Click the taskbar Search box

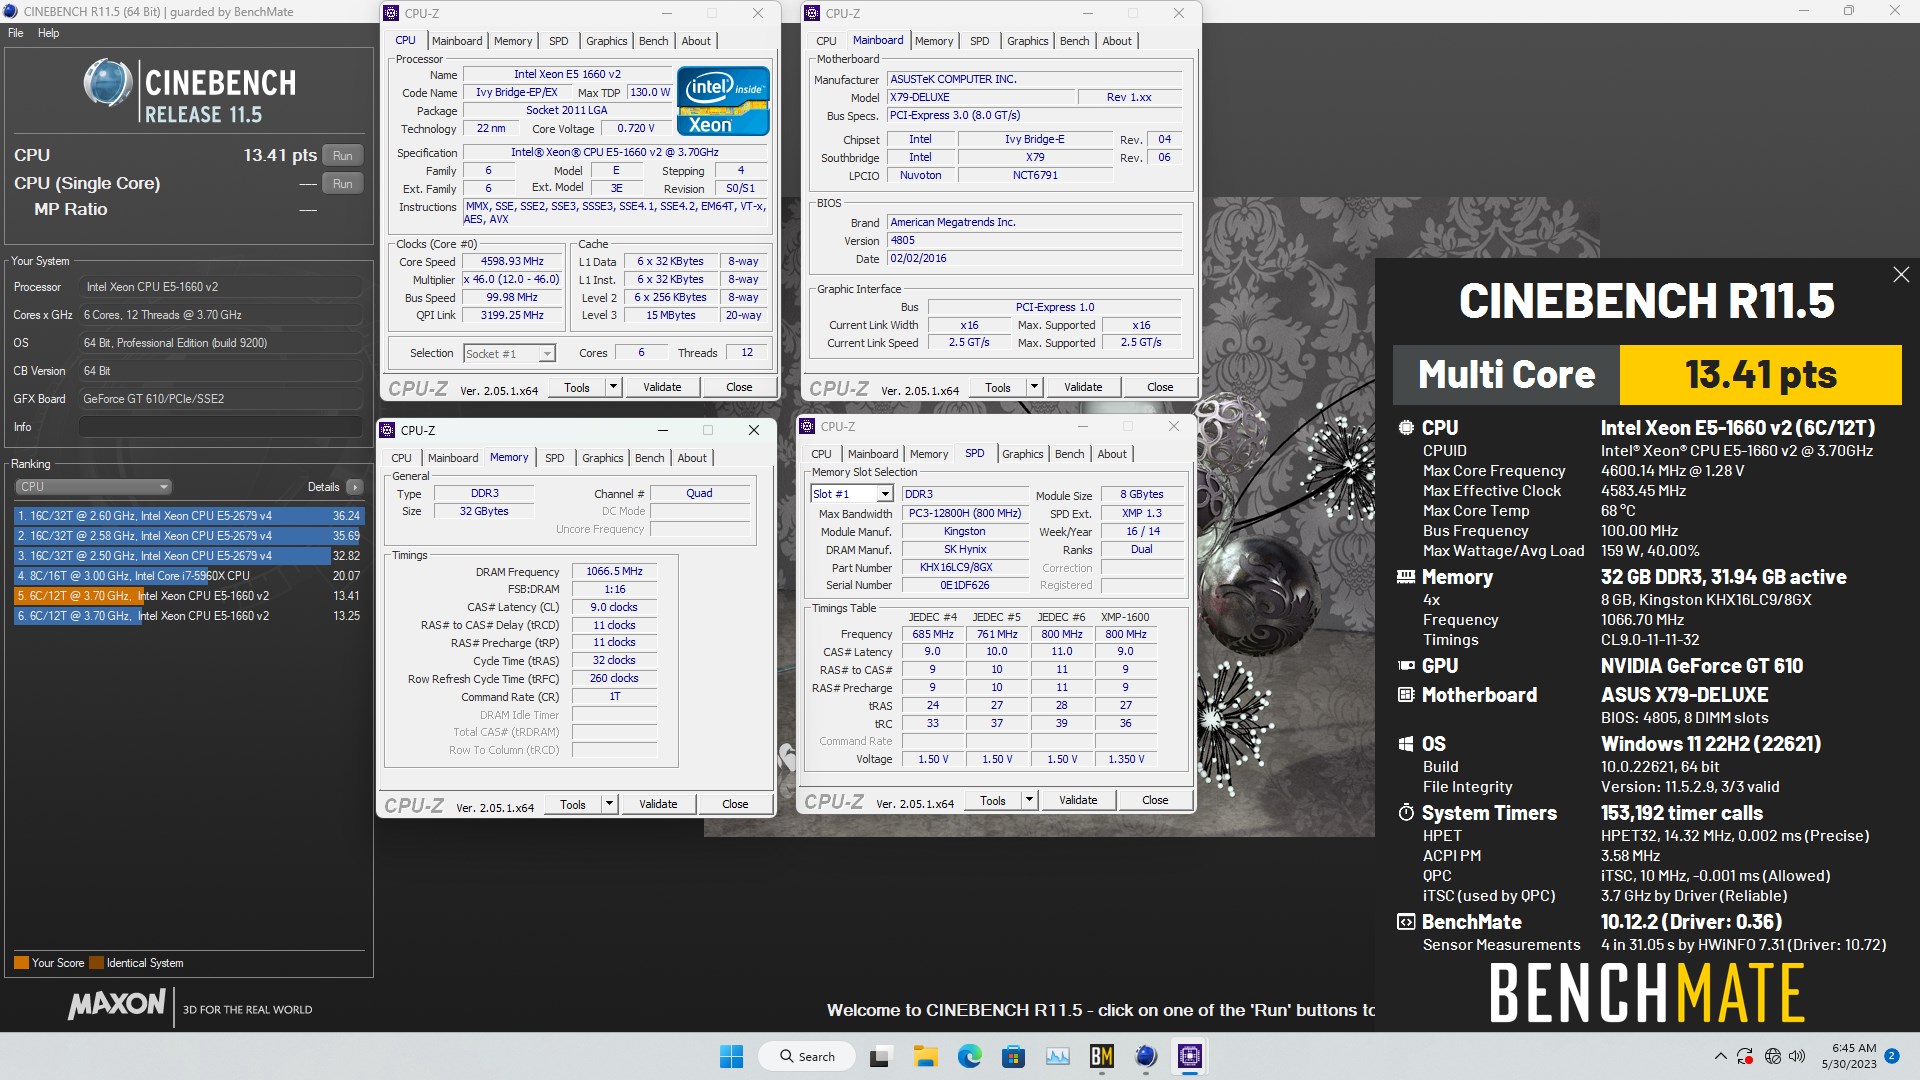click(807, 1056)
